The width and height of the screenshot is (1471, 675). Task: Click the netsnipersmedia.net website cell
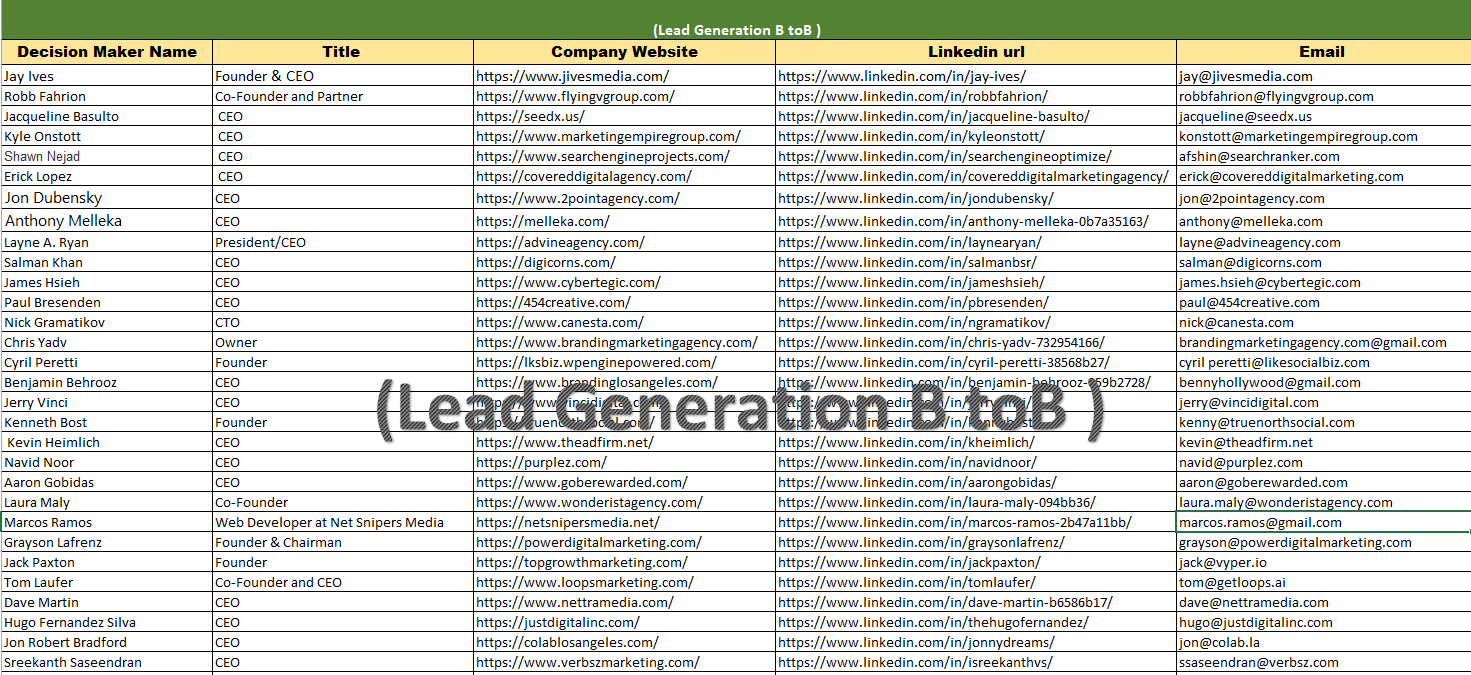click(625, 522)
